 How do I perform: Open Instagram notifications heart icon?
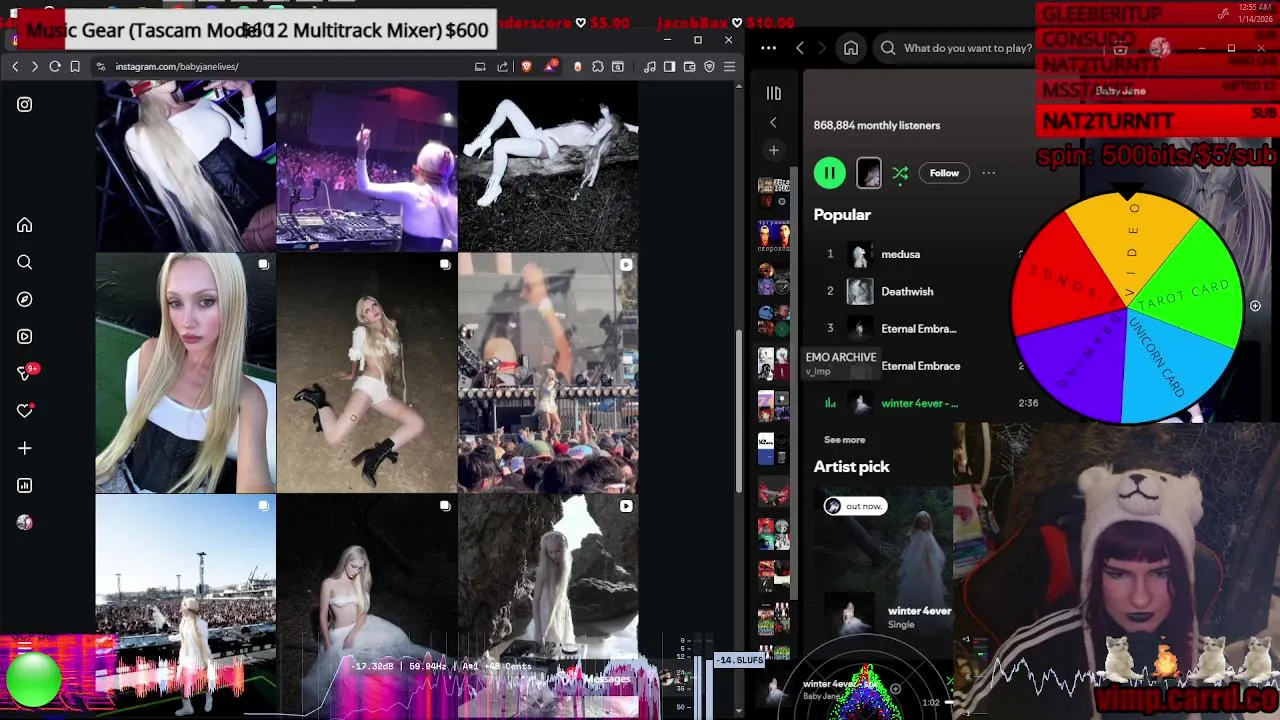(x=25, y=411)
